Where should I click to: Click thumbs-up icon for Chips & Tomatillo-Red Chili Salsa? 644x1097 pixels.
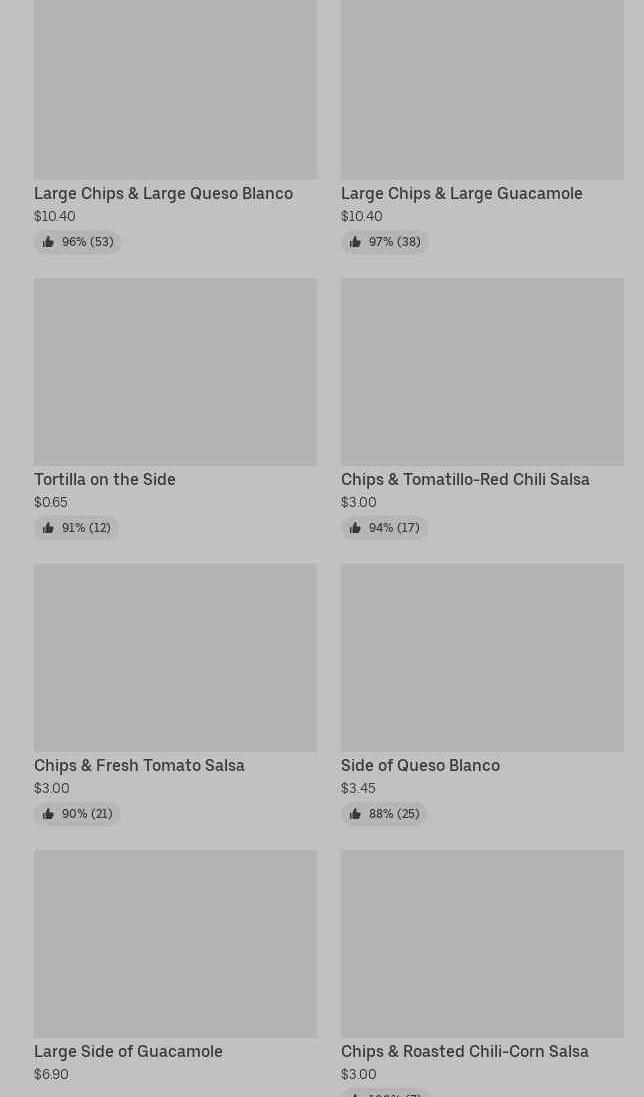(355, 528)
